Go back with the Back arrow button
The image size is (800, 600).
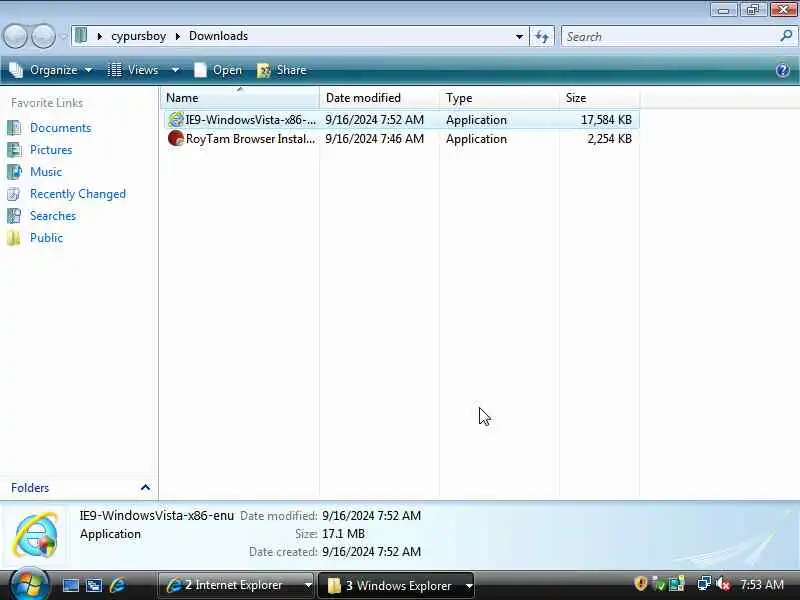(15, 37)
